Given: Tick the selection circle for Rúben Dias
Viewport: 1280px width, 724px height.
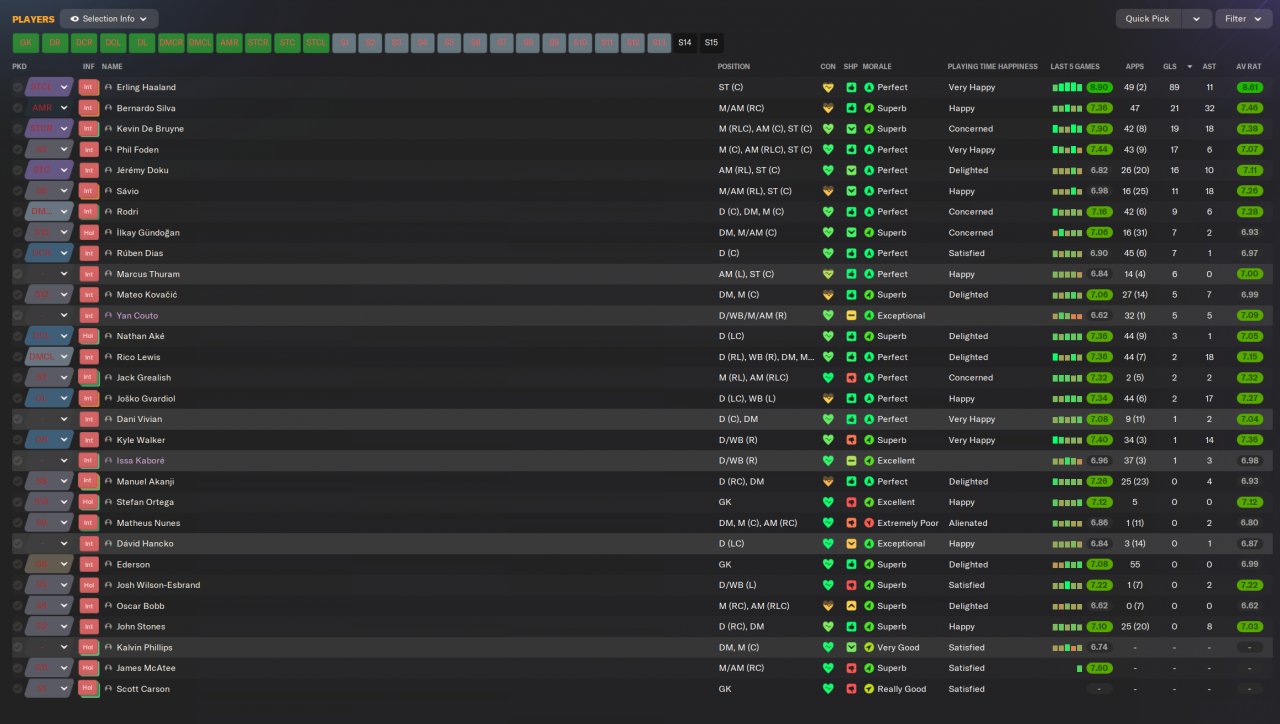Looking at the screenshot, I should click(18, 254).
